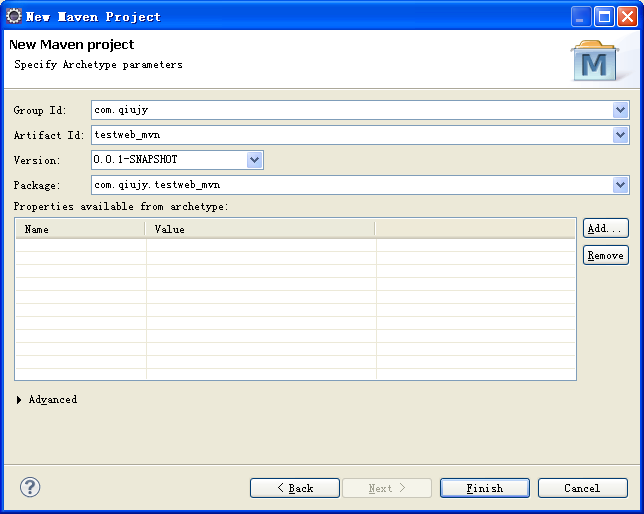Open the Group Id dropdown arrow
This screenshot has width=644, height=514.
621,110
